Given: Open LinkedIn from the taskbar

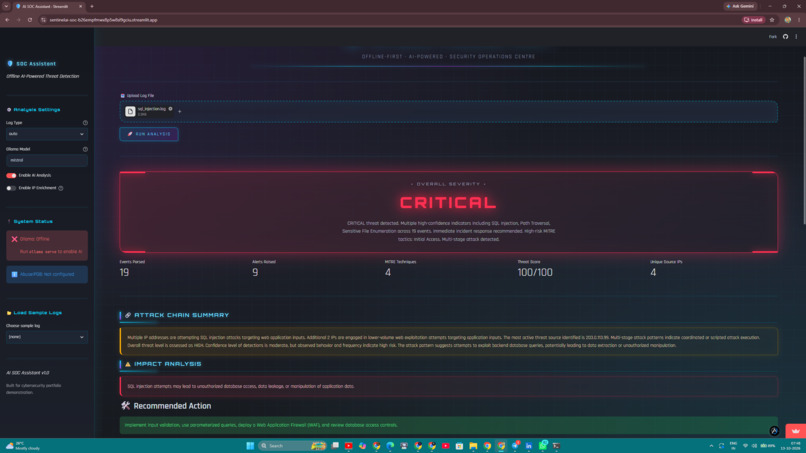Looking at the screenshot, I should pyautogui.click(x=528, y=446).
